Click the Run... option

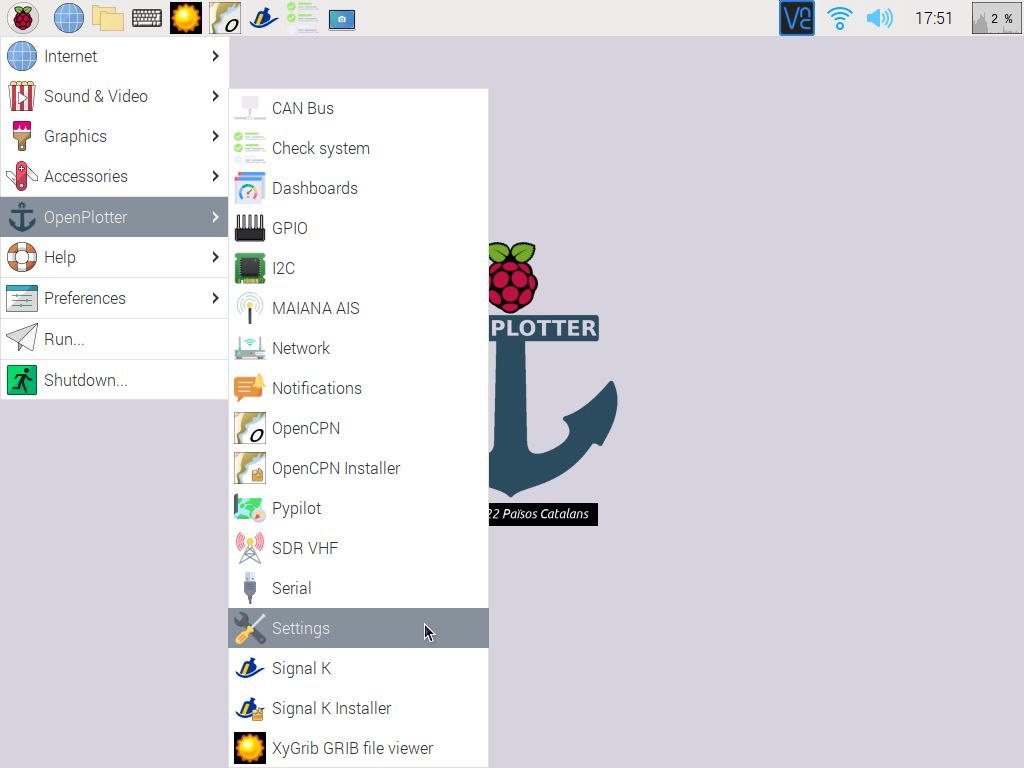coord(62,339)
